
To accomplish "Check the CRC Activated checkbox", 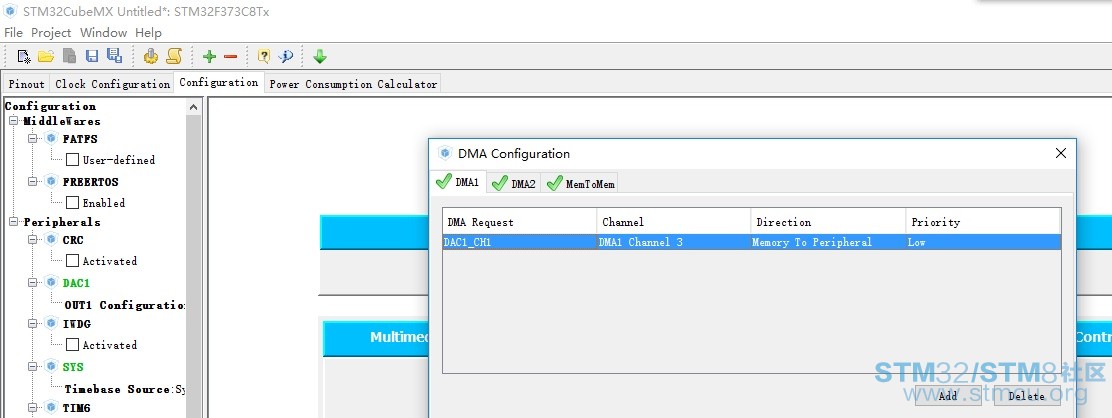I will [x=72, y=260].
